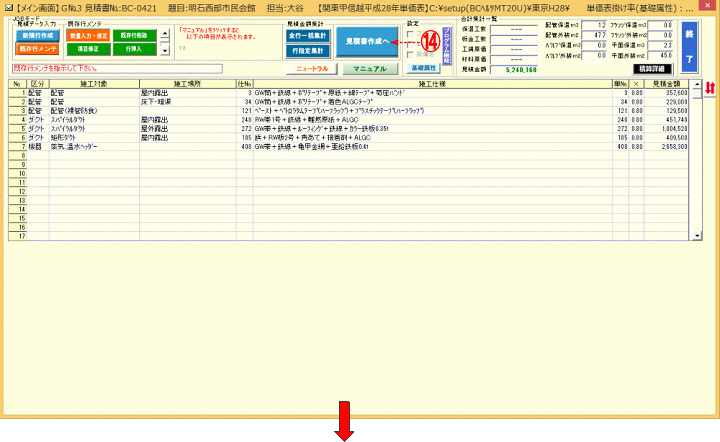Image resolution: width=720 pixels, height=442 pixels.
Task: Click the up arrow beside 既存行メンテ buttons
Action: click(165, 34)
